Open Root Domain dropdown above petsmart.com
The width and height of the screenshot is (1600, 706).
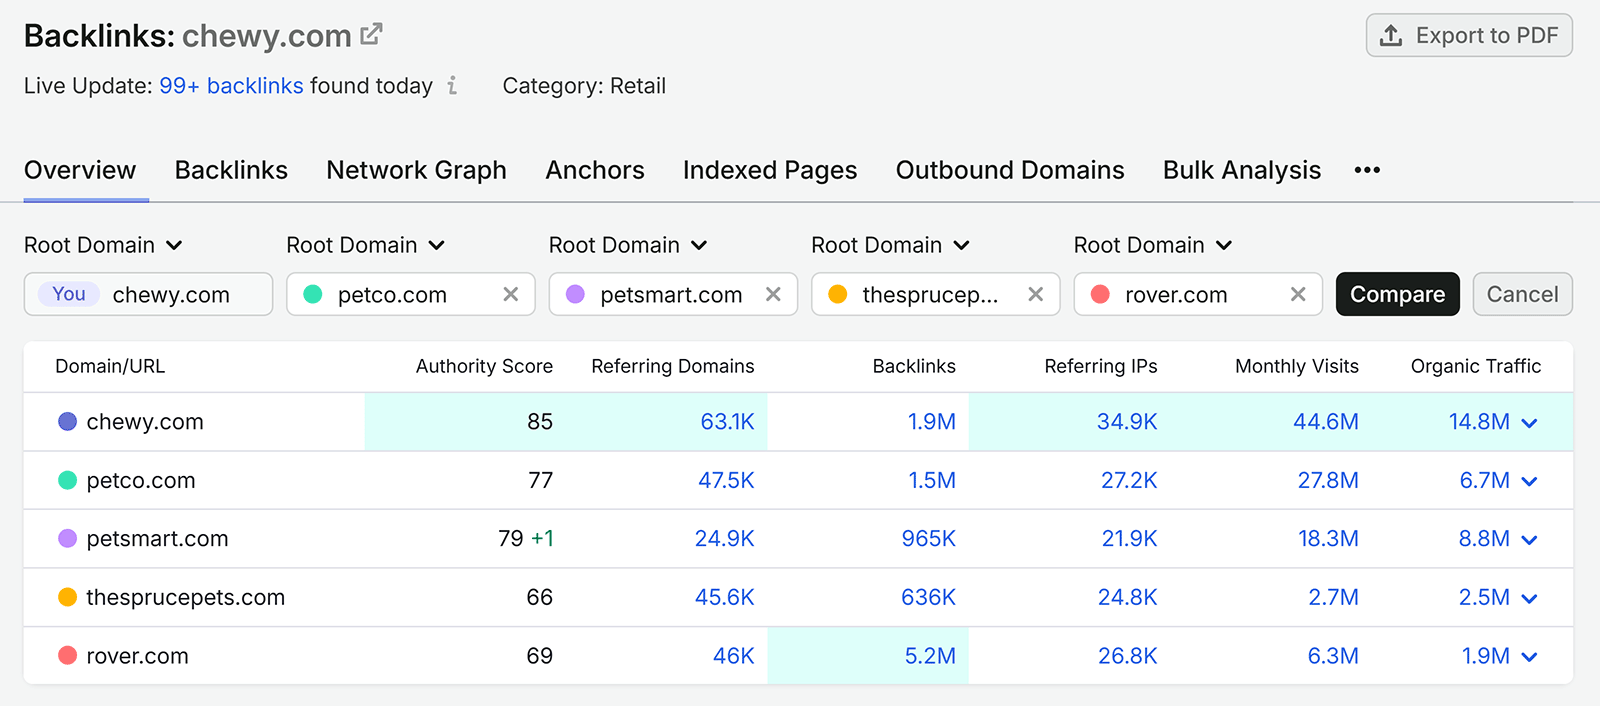coord(629,245)
